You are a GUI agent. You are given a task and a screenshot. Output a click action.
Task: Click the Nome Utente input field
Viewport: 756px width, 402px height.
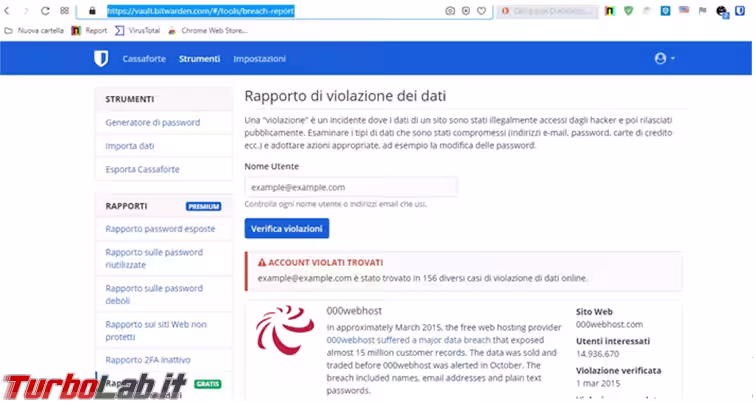coord(351,187)
